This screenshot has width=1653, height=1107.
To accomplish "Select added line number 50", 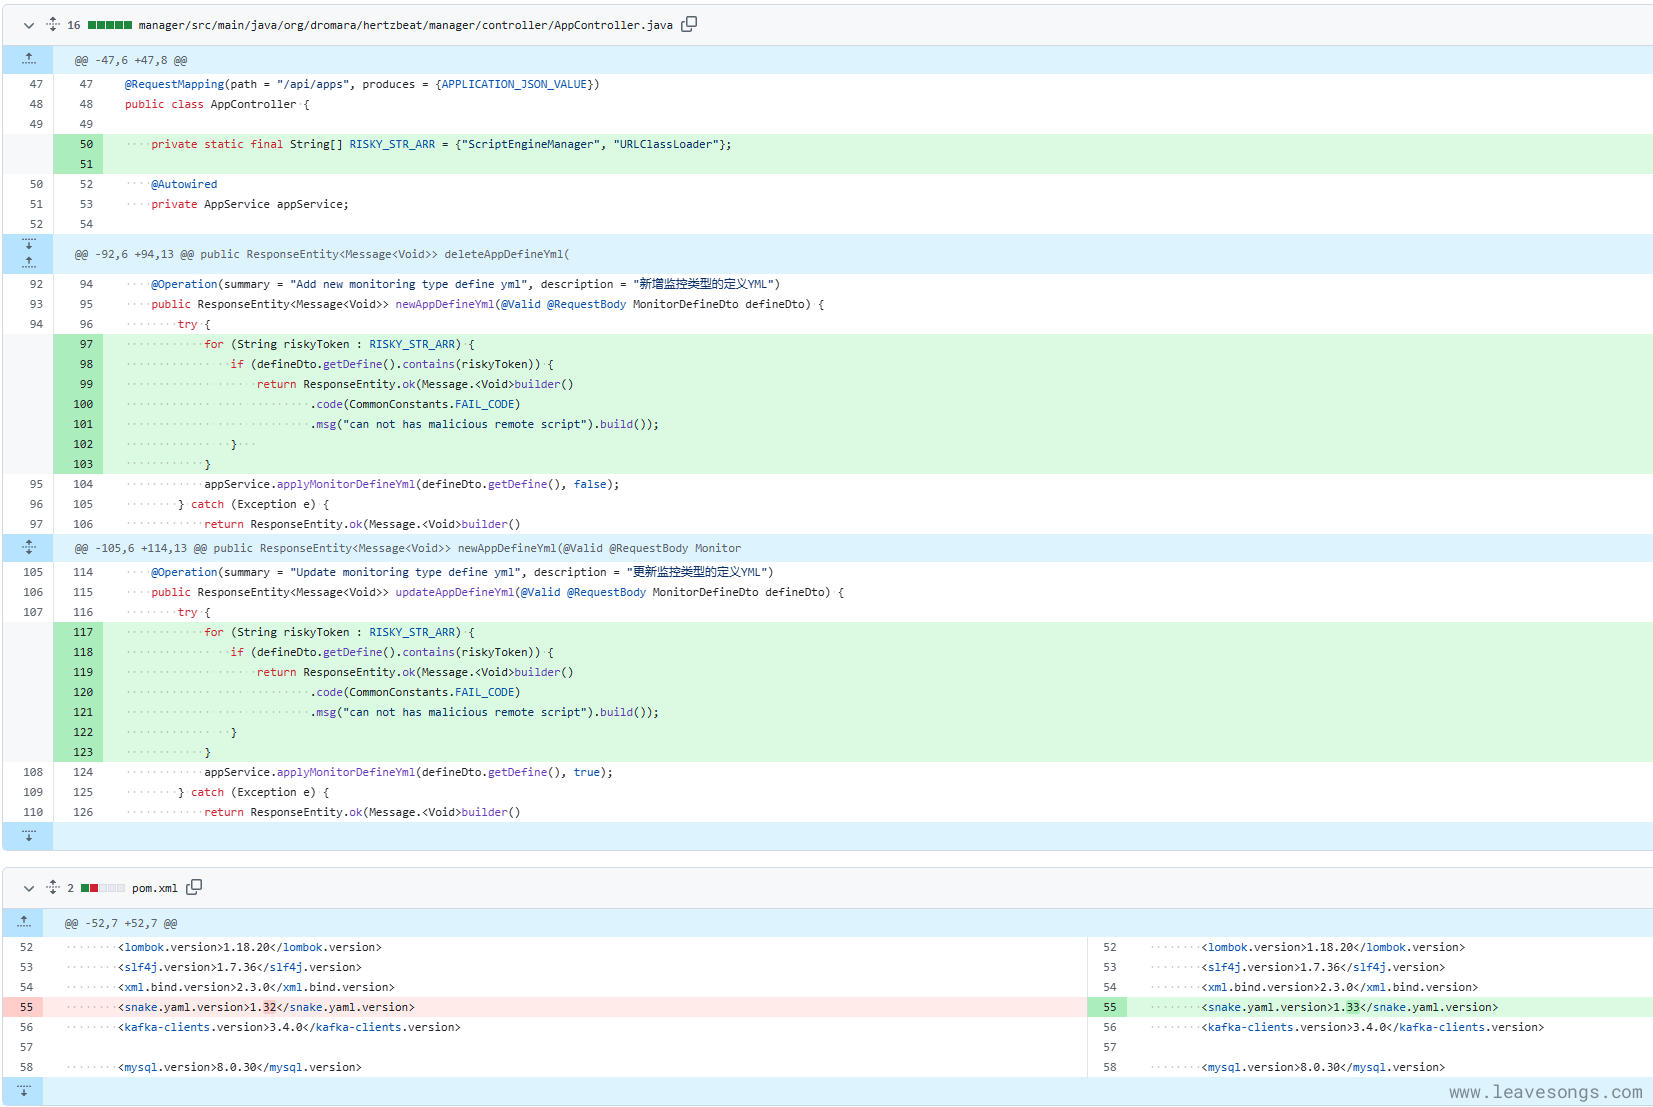I will (86, 144).
